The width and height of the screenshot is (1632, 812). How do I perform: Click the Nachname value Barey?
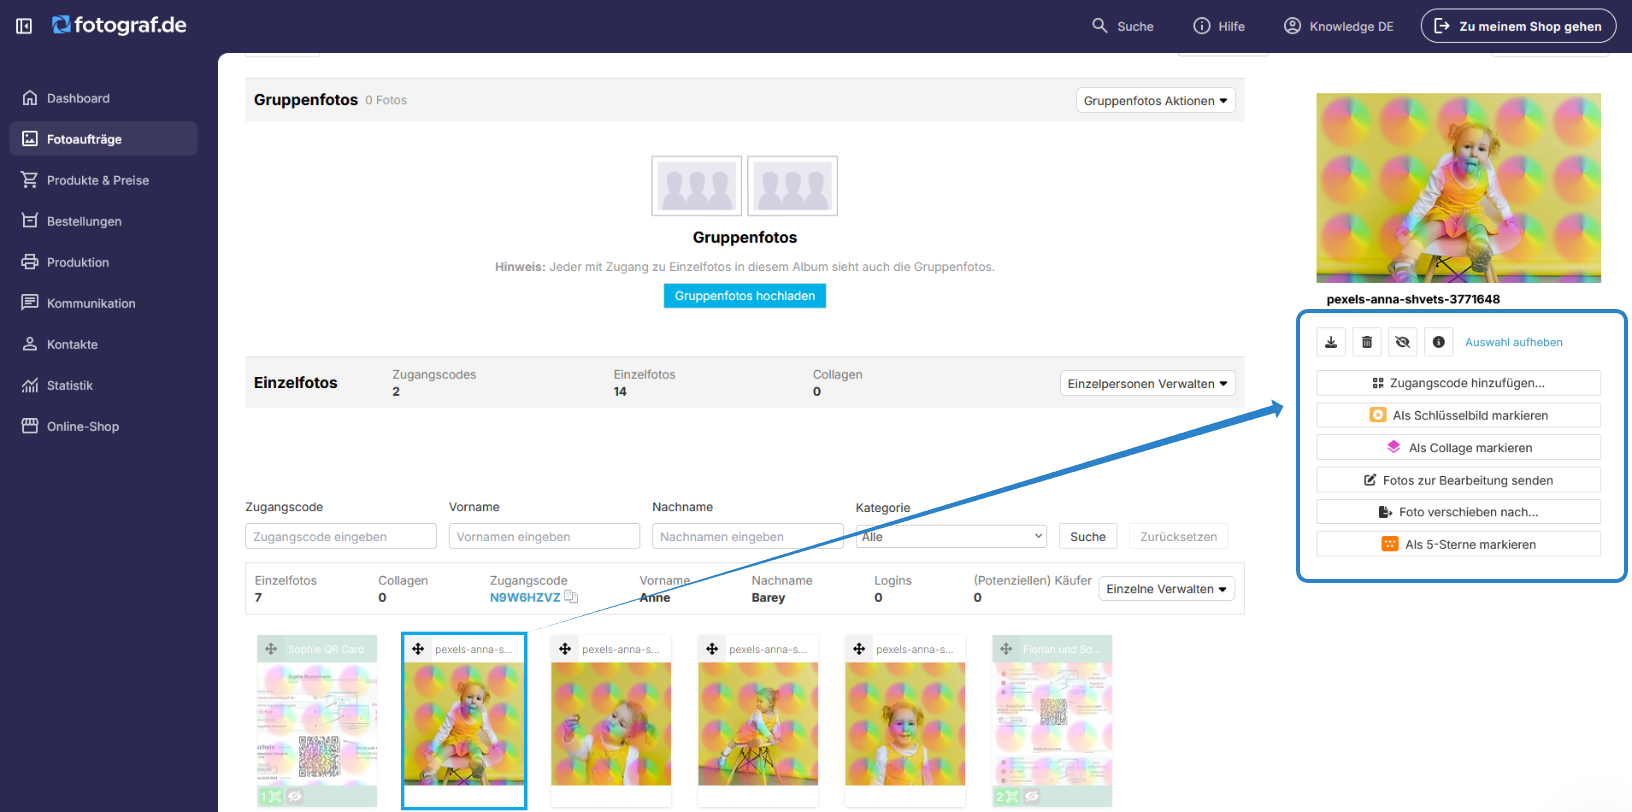(x=768, y=598)
